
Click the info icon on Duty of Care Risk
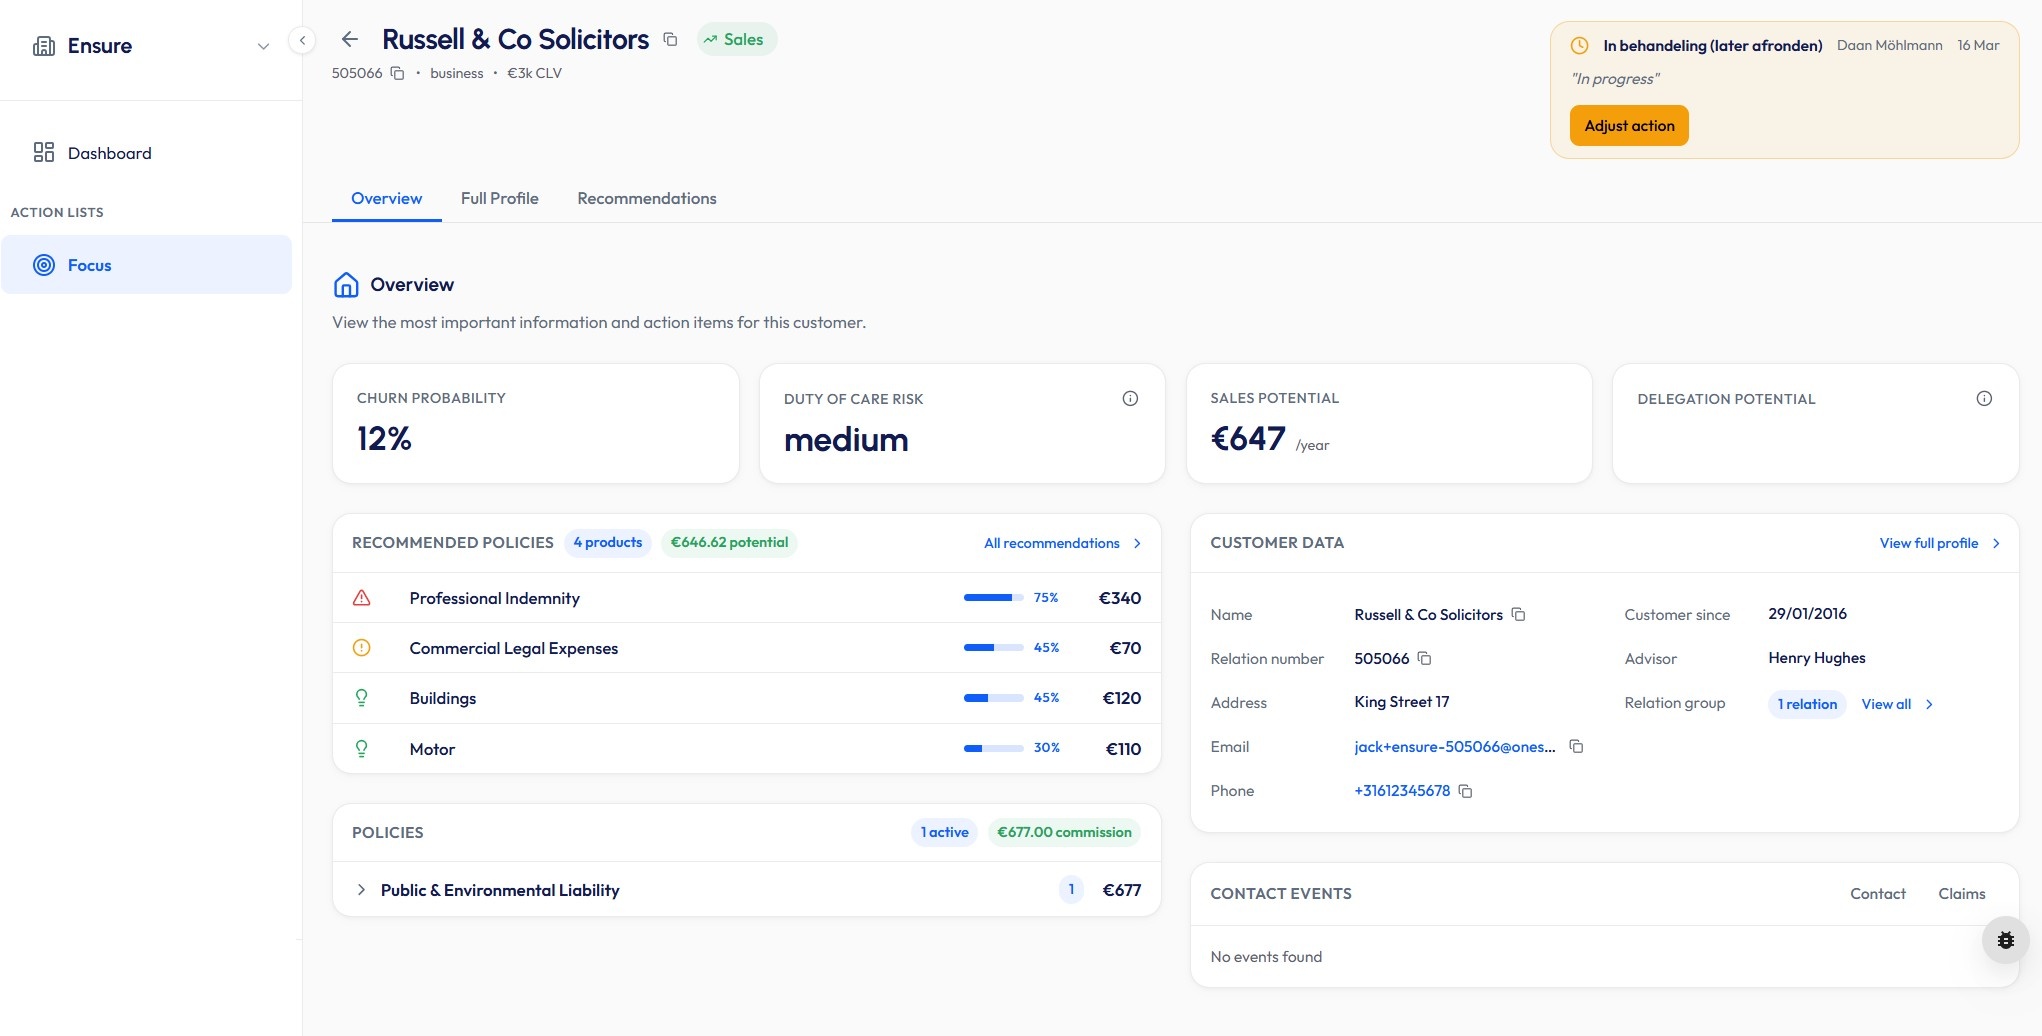pos(1130,398)
